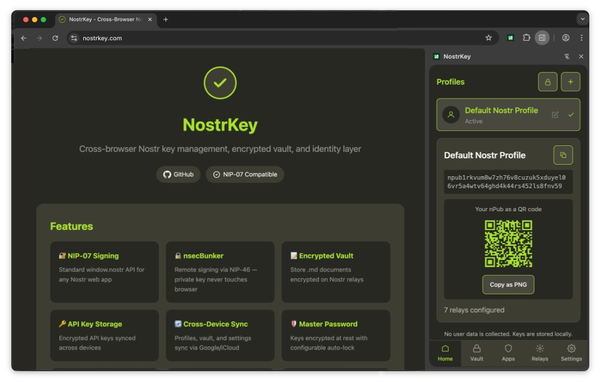The image size is (600, 382).
Task: Toggle the browser side panel button
Action: pyautogui.click(x=542, y=38)
